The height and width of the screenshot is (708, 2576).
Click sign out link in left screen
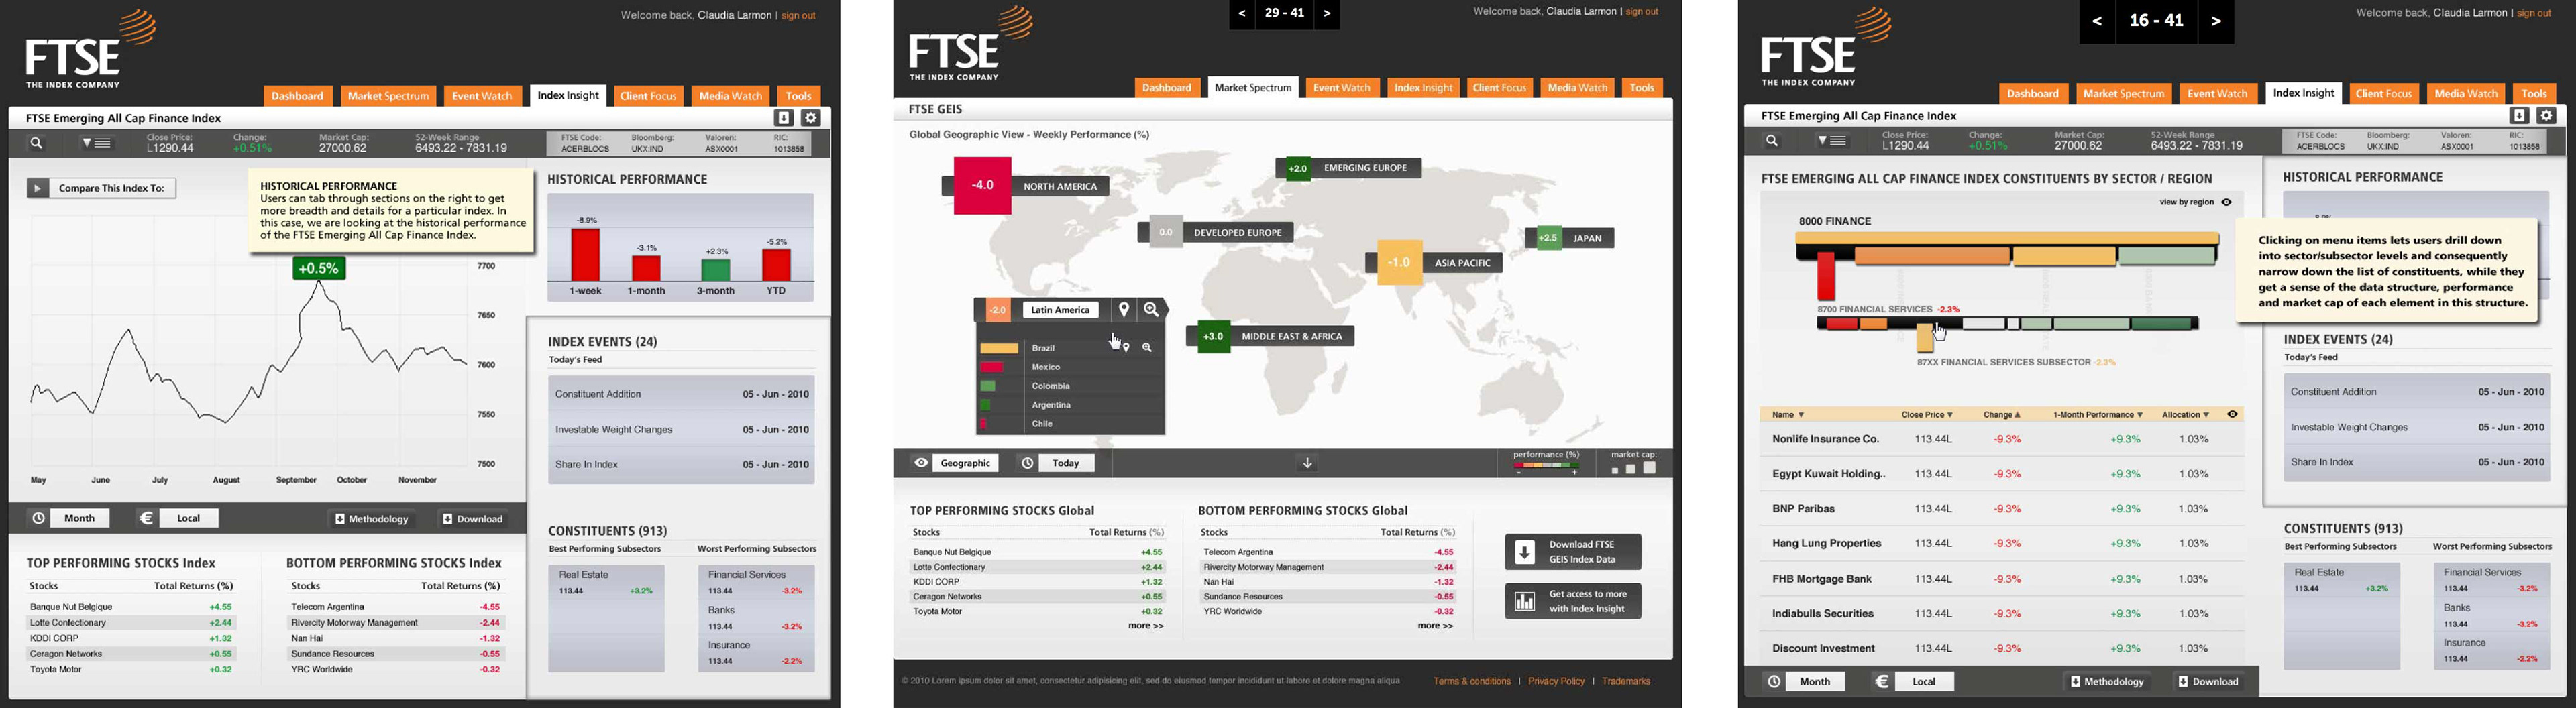pyautogui.click(x=798, y=15)
